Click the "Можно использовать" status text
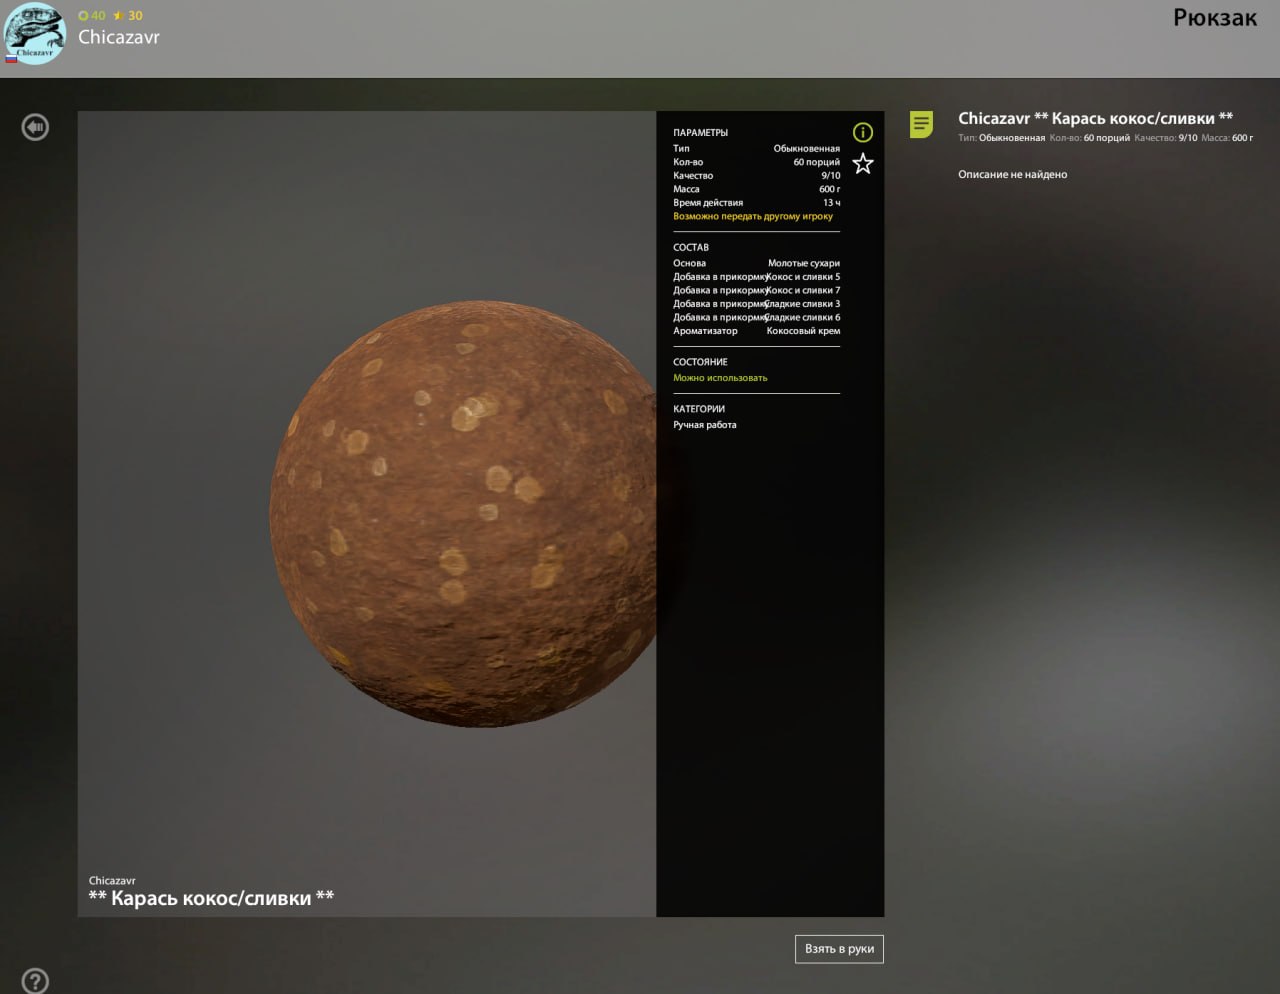Viewport: 1280px width, 994px height. pyautogui.click(x=720, y=378)
